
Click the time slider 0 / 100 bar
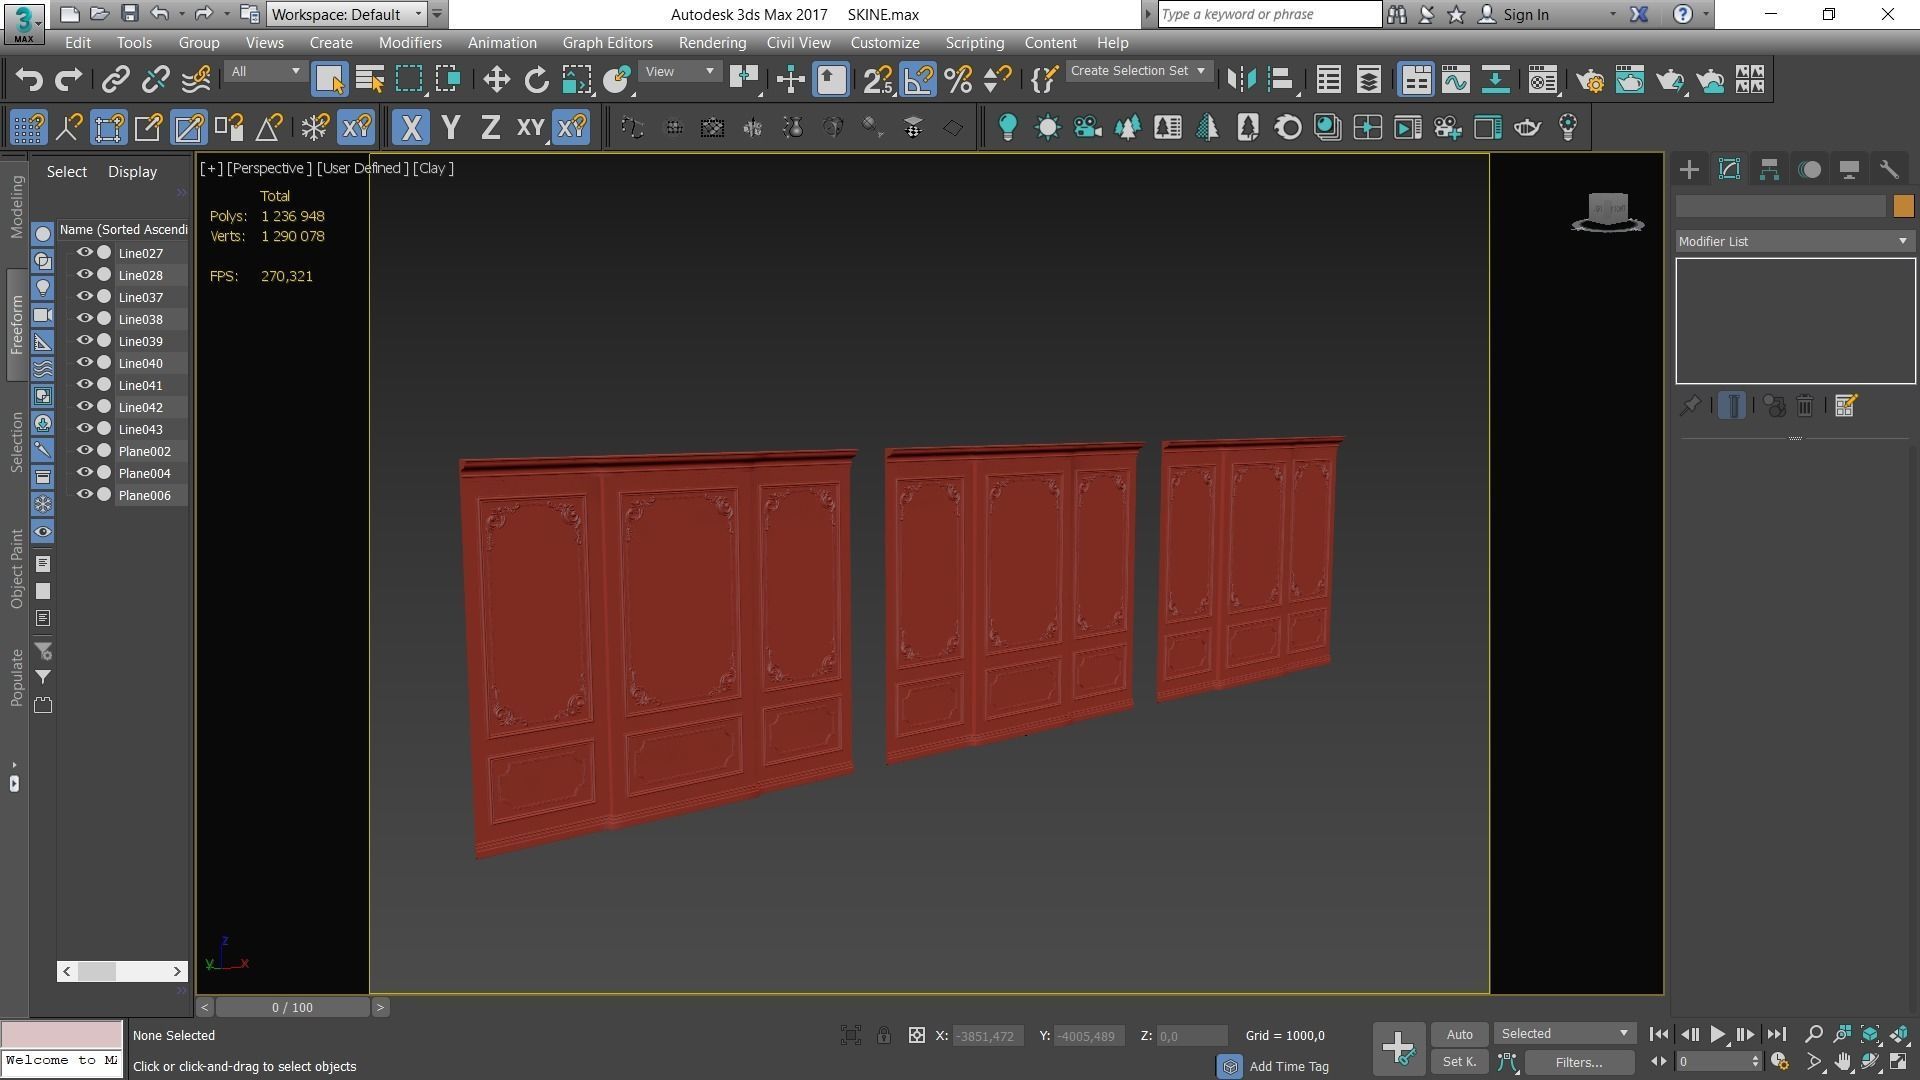[x=292, y=1008]
